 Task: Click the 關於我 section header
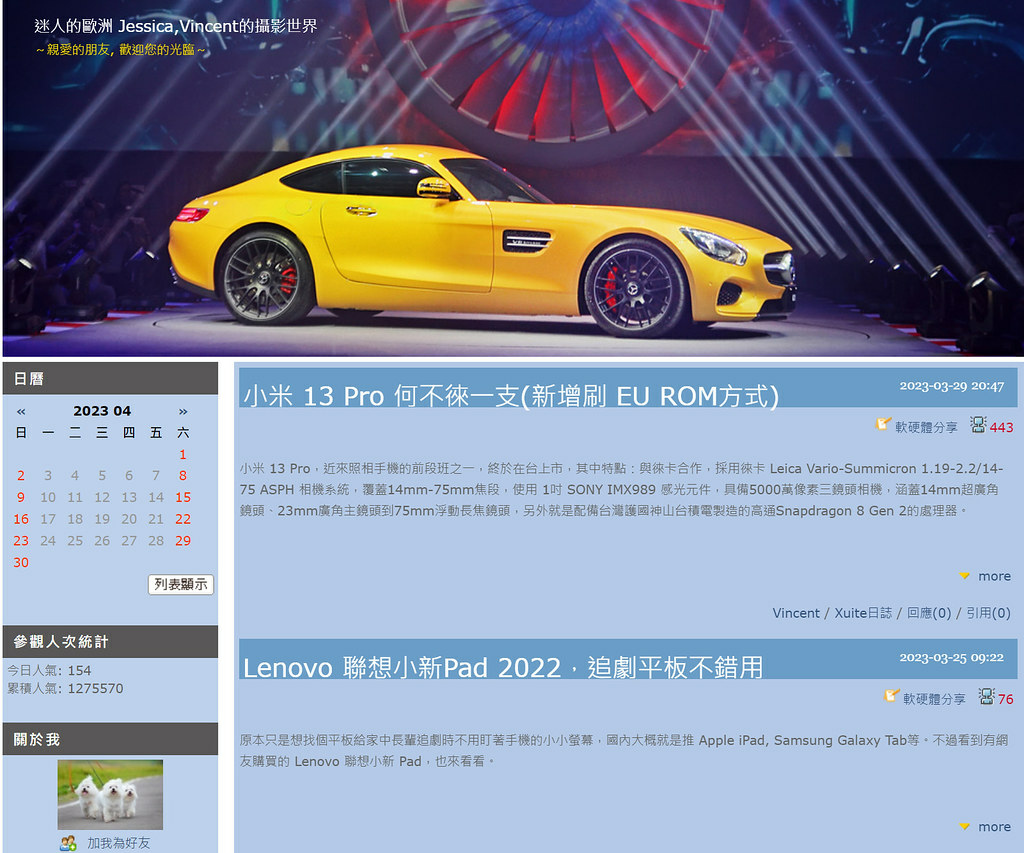110,739
